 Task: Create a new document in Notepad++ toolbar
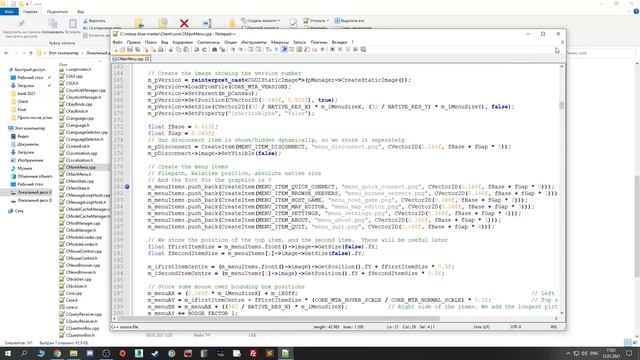(x=116, y=49)
